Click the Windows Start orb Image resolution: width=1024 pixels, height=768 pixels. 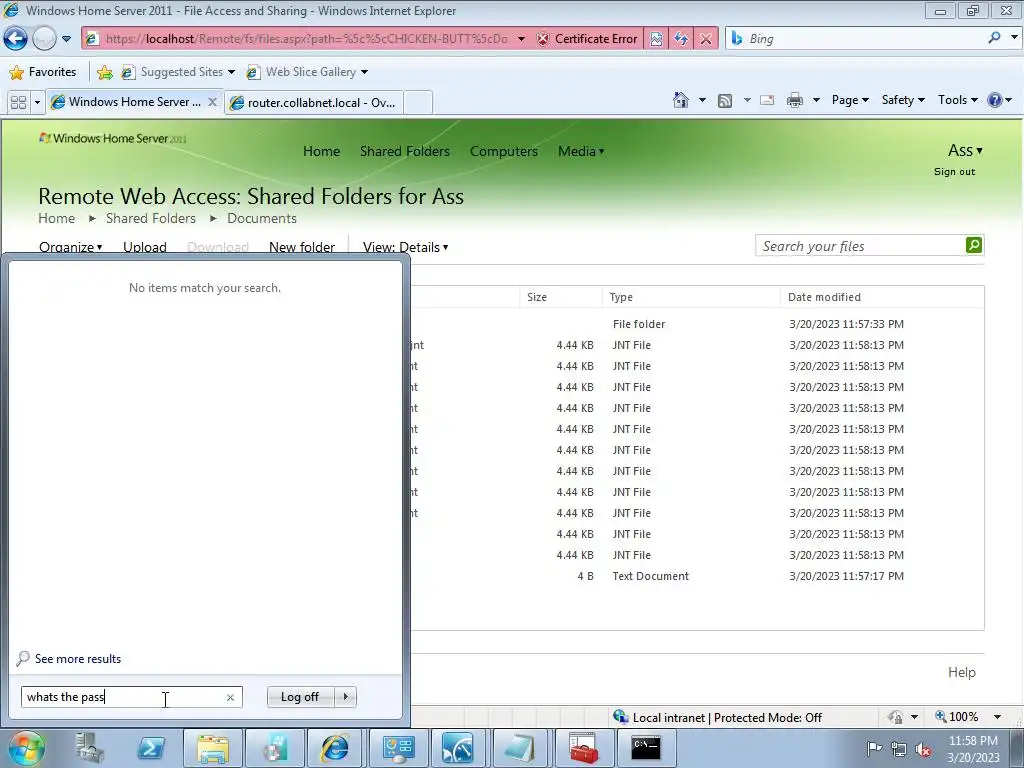27,748
